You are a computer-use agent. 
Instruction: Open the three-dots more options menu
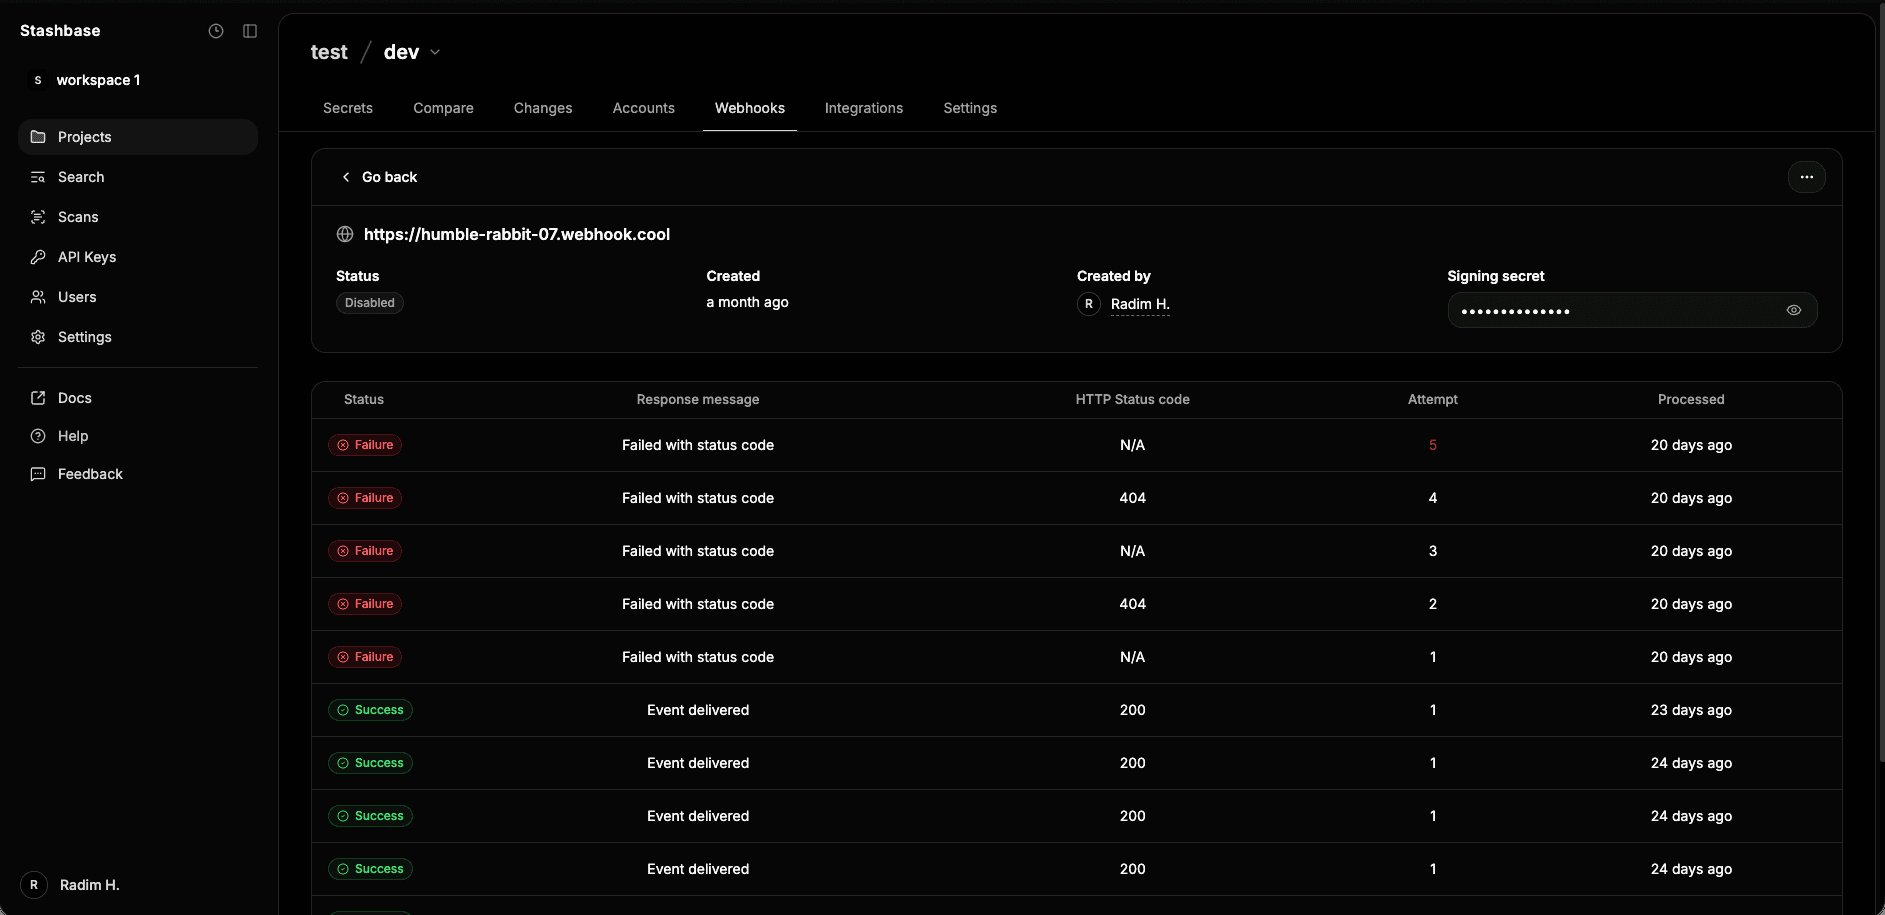1806,177
